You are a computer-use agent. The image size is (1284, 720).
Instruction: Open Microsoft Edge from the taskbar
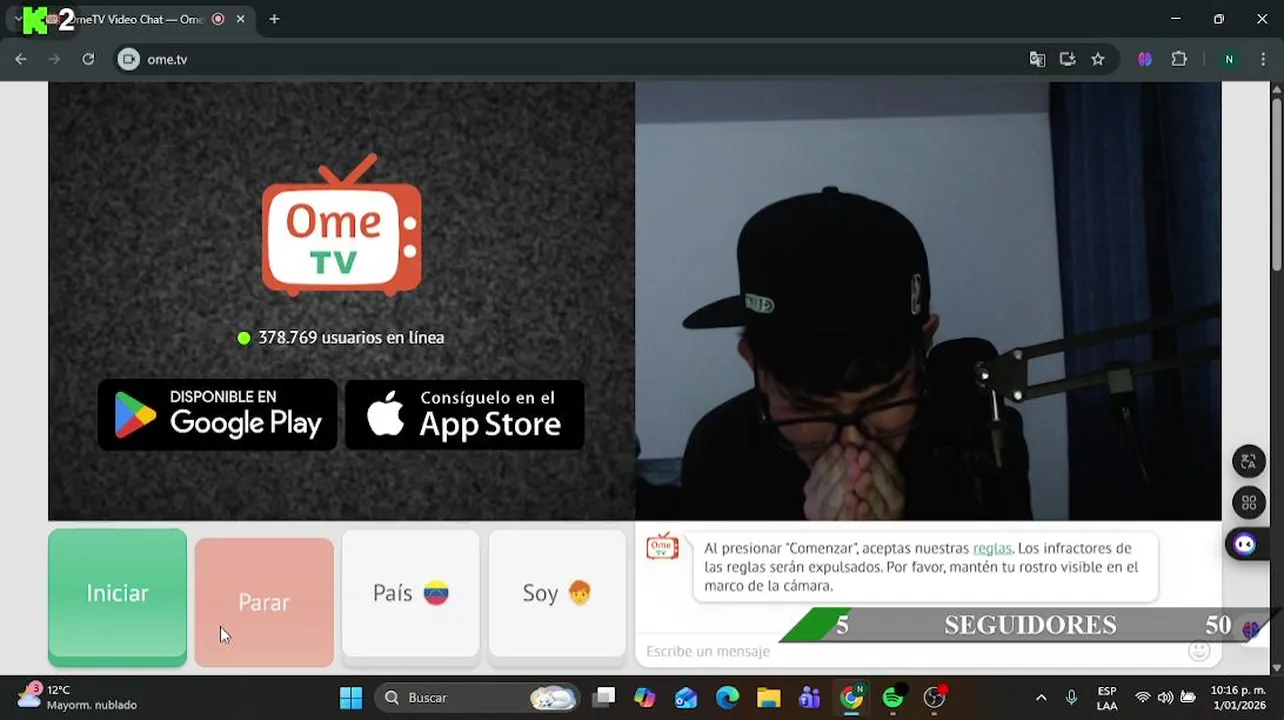click(x=727, y=698)
